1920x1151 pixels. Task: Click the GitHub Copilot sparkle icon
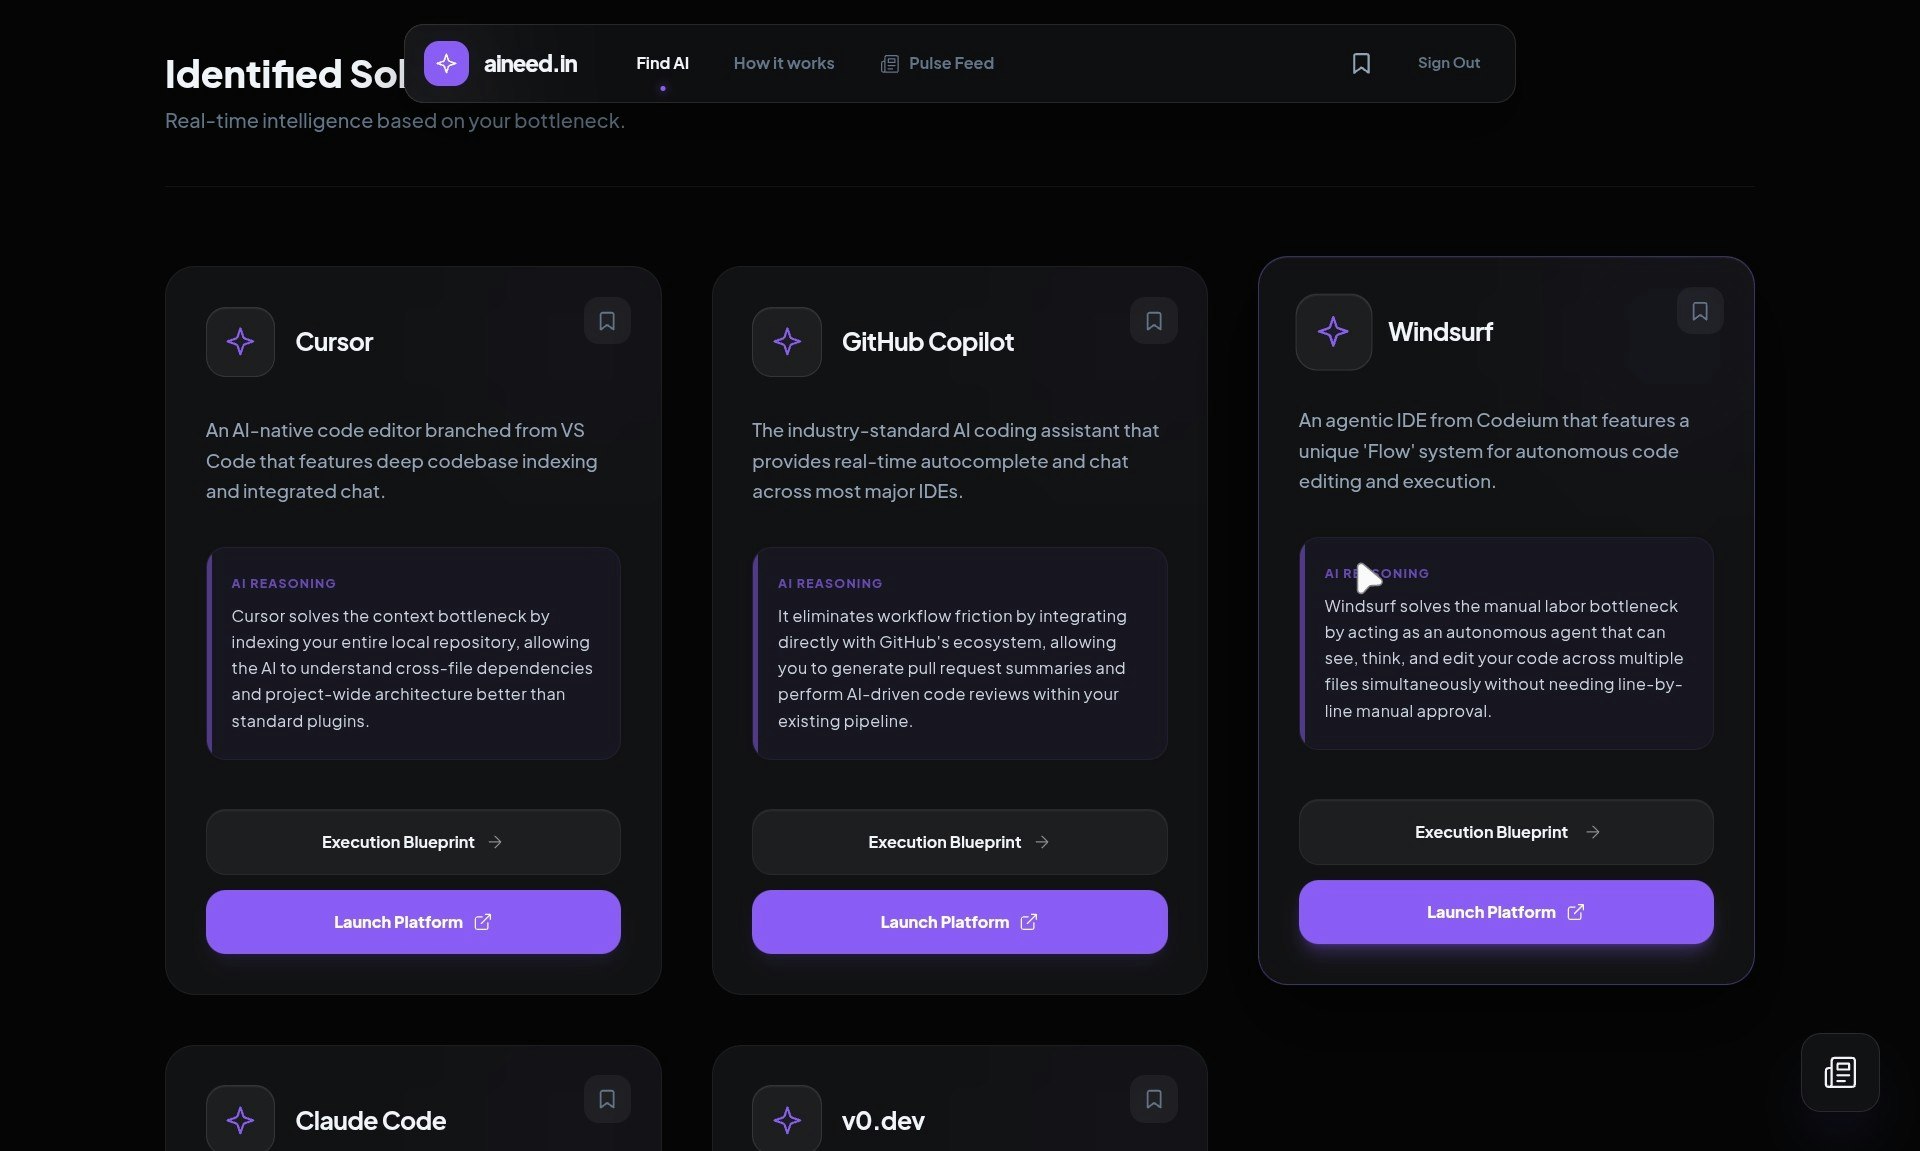pyautogui.click(x=787, y=342)
